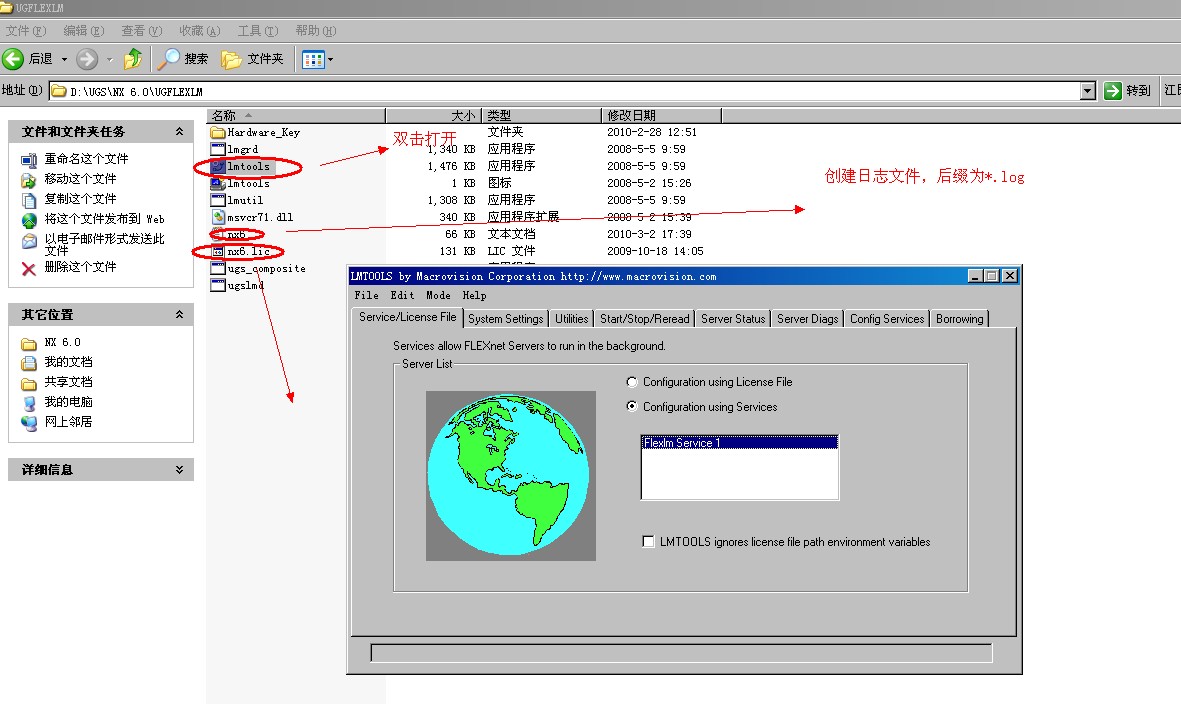
Task: Click 重命名这个文件 task link
Action: (x=86, y=159)
